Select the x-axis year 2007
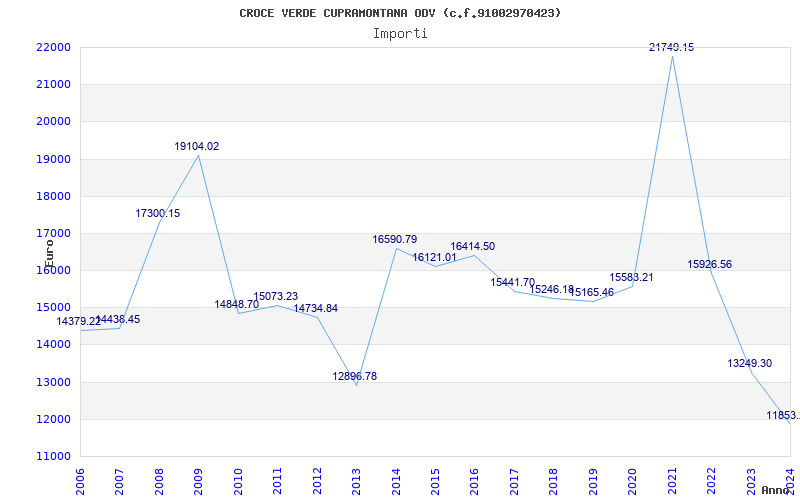Viewport: 800px width, 500px height. pos(119,482)
